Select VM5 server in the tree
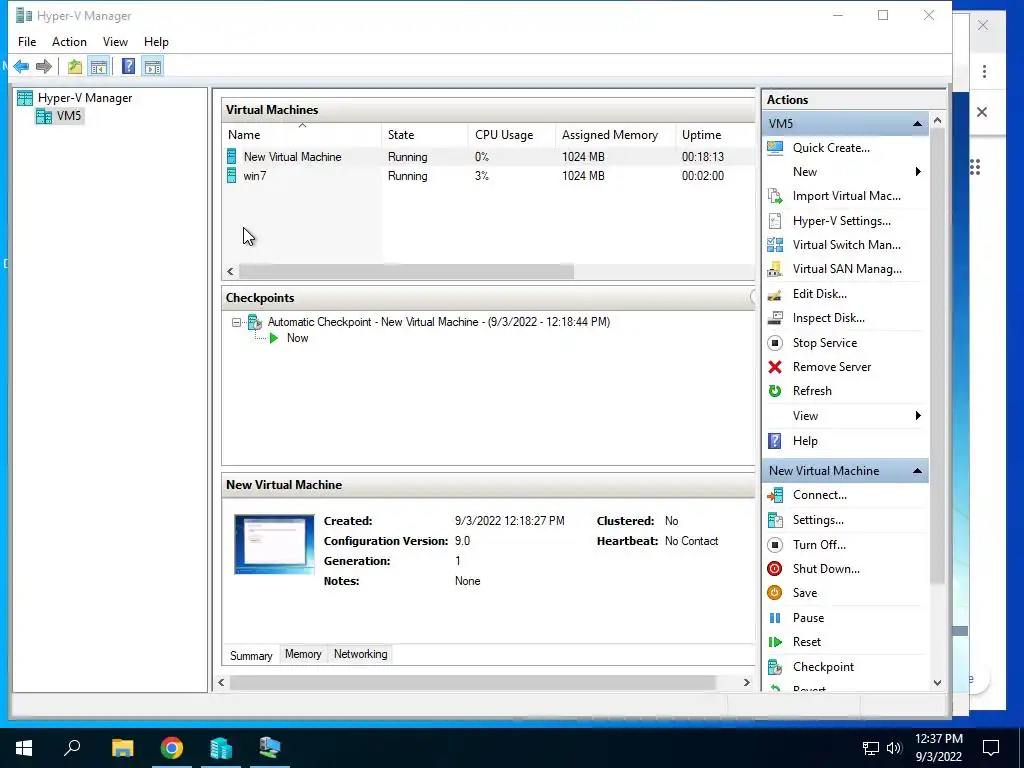Screen dimensions: 1024x768 [69, 116]
